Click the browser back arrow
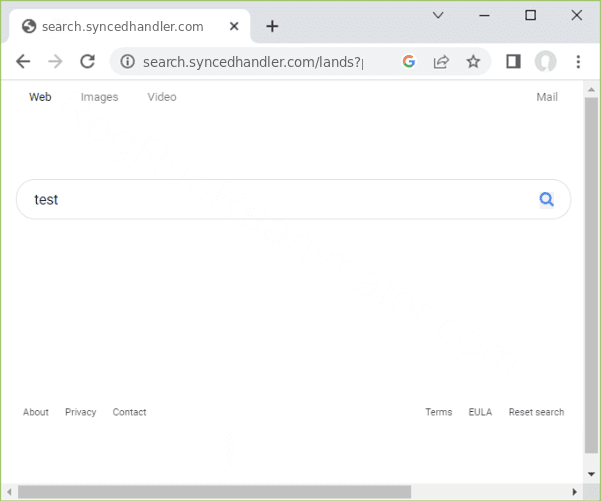Screen dimensions: 601x501 point(24,62)
